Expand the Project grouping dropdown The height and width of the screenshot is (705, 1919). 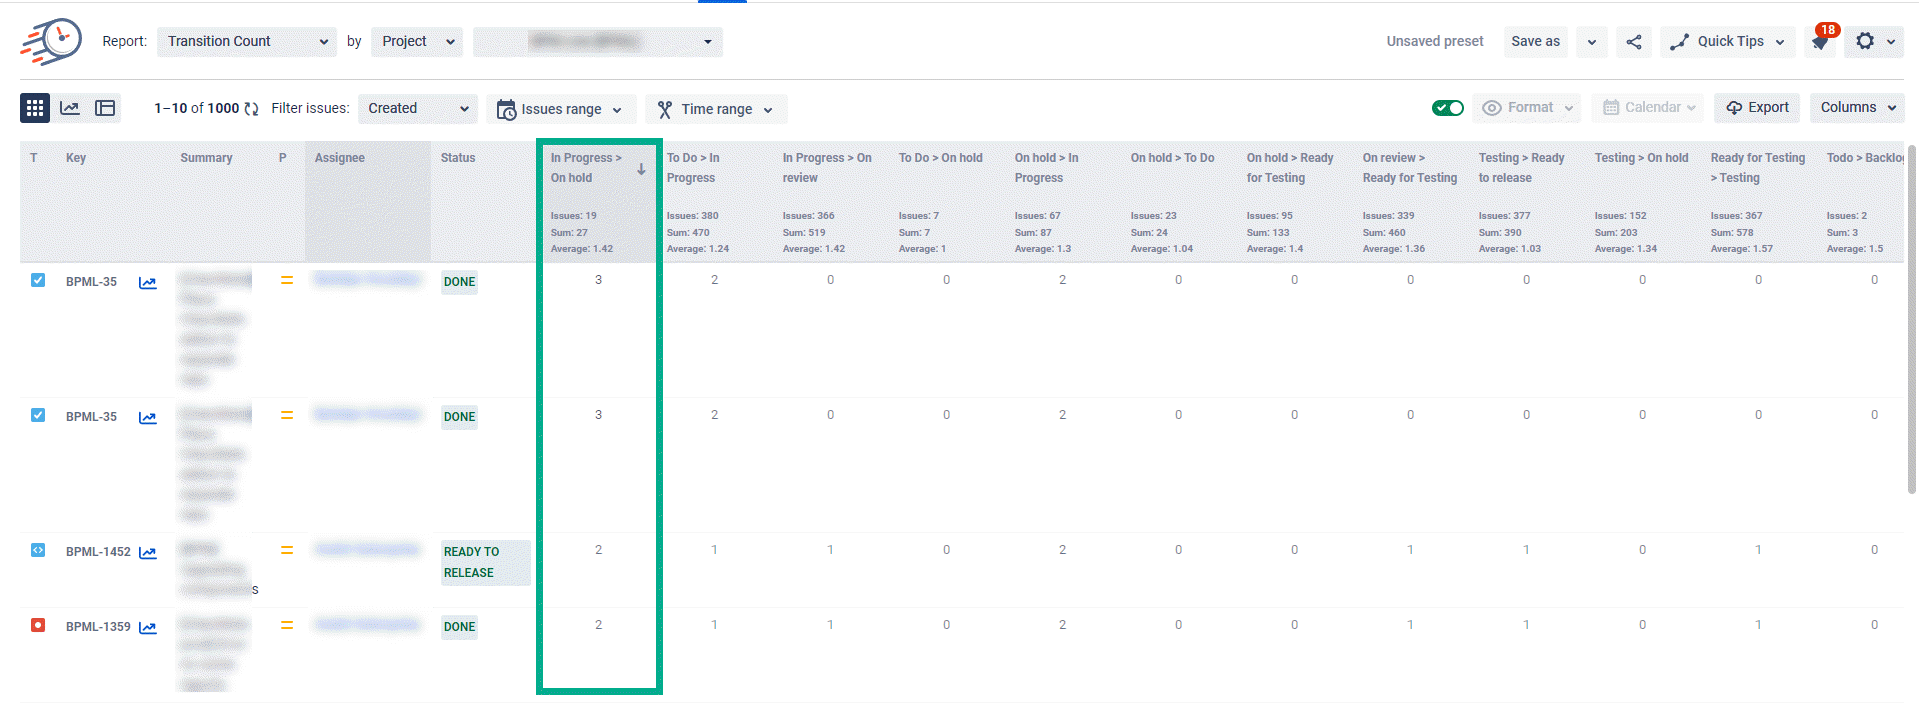point(417,42)
